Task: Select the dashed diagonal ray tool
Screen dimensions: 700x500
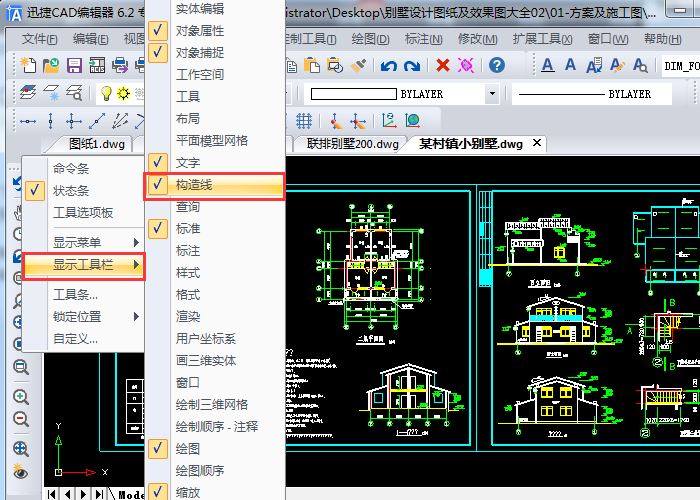Action: coord(120,121)
